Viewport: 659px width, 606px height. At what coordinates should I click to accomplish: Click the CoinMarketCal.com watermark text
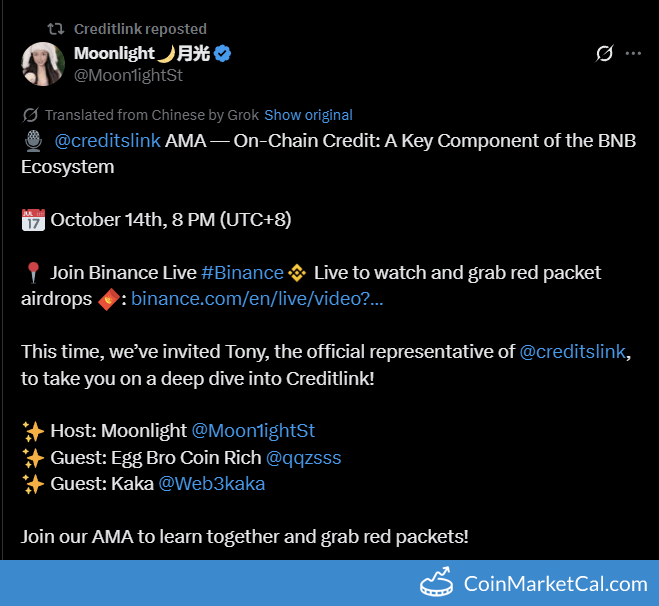click(x=555, y=583)
